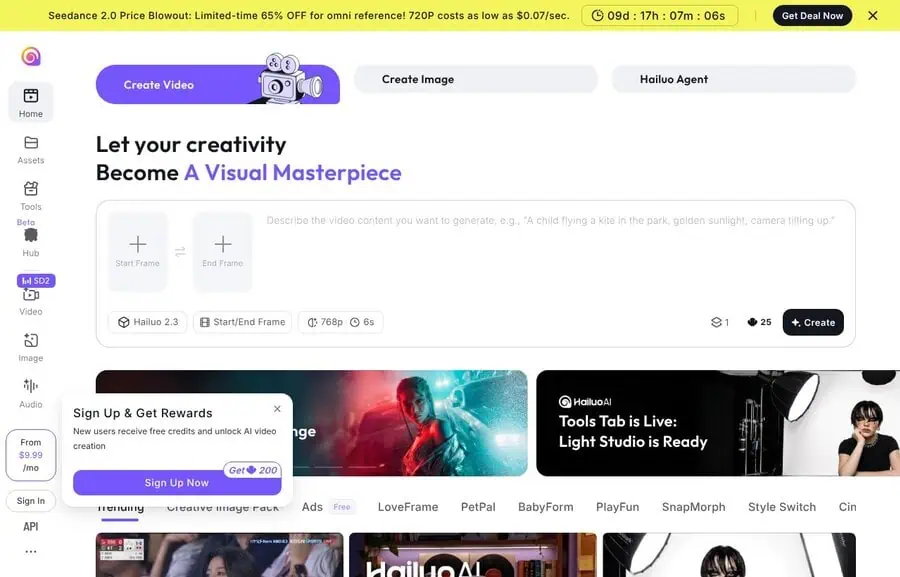Open the Ads category tab
Viewport: 900px width, 577px height.
pos(312,507)
